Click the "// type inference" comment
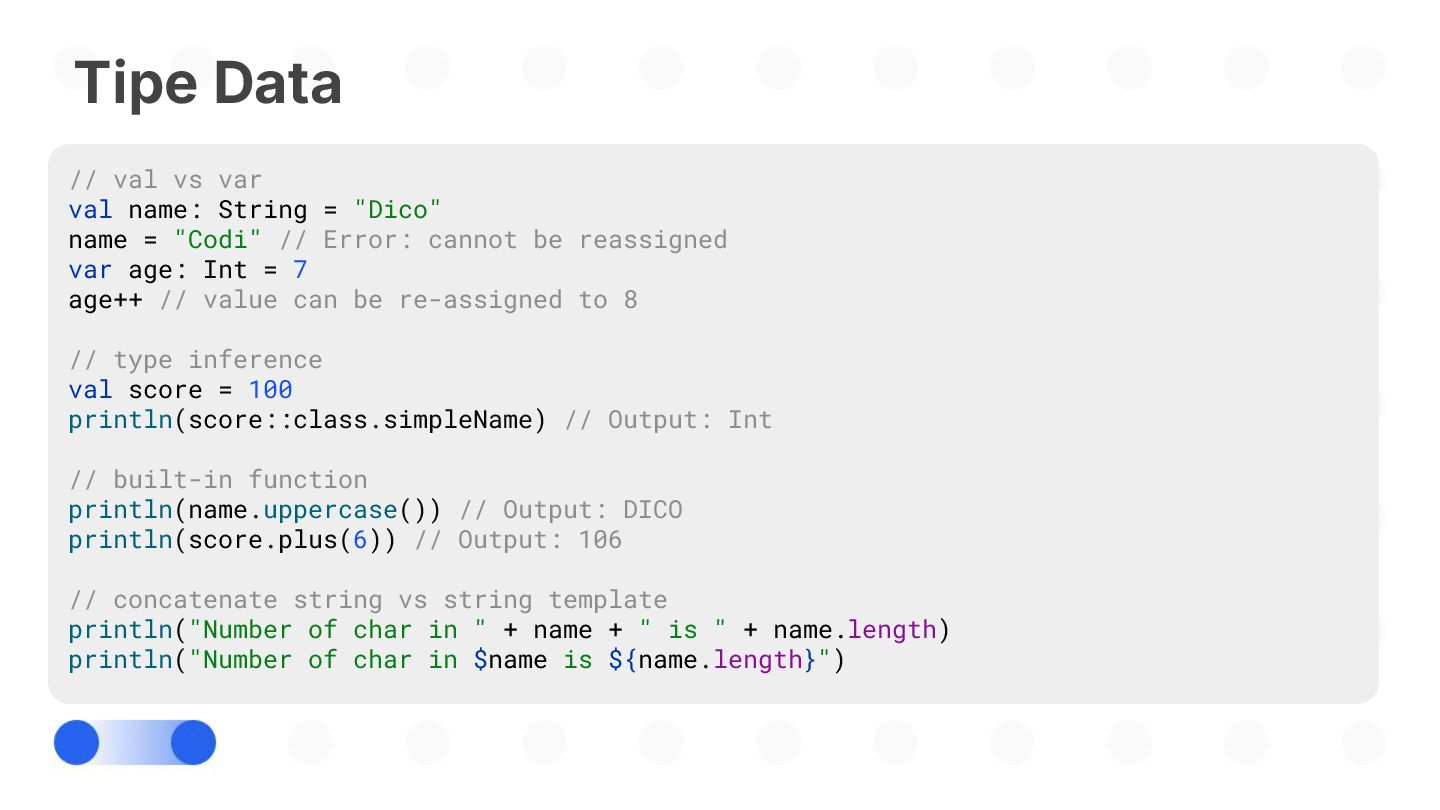1440x810 pixels. coord(196,360)
